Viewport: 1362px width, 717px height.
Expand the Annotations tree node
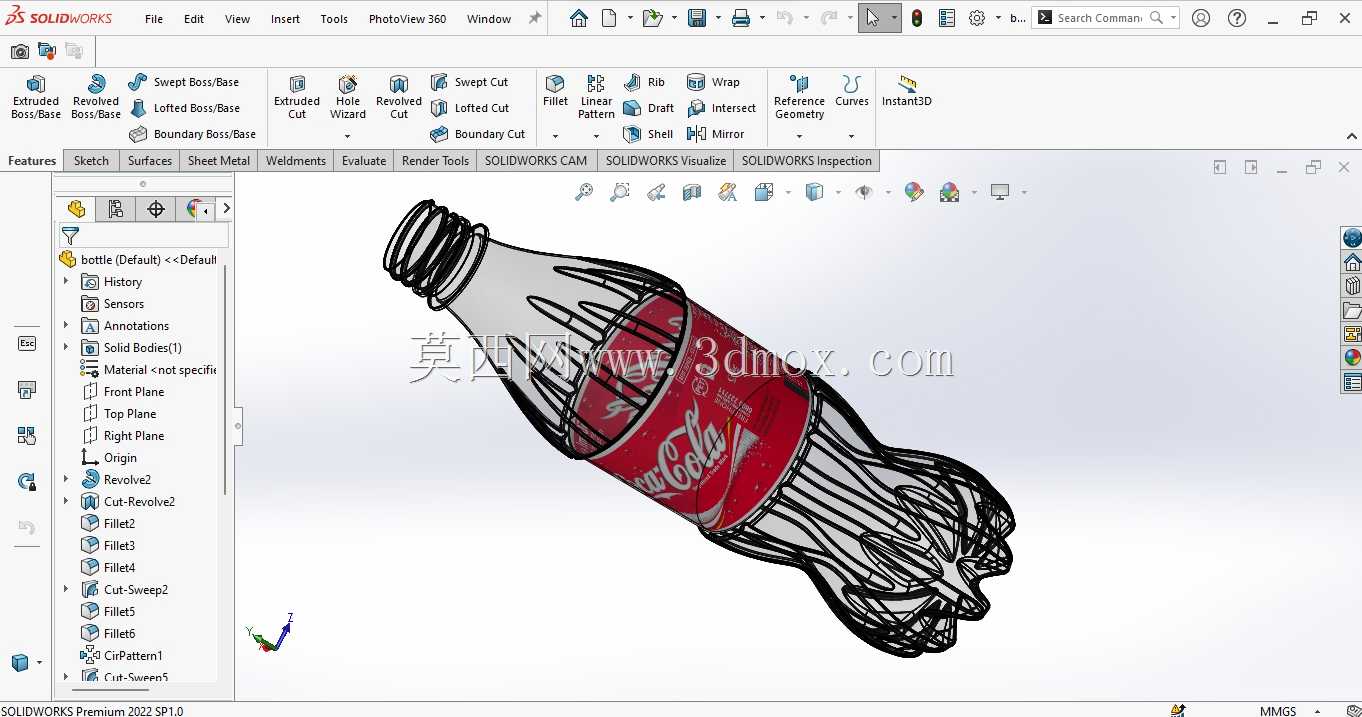[66, 326]
